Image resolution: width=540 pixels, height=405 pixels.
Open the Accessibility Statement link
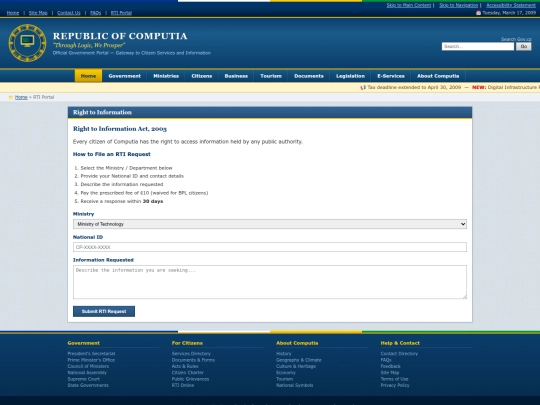511,5
